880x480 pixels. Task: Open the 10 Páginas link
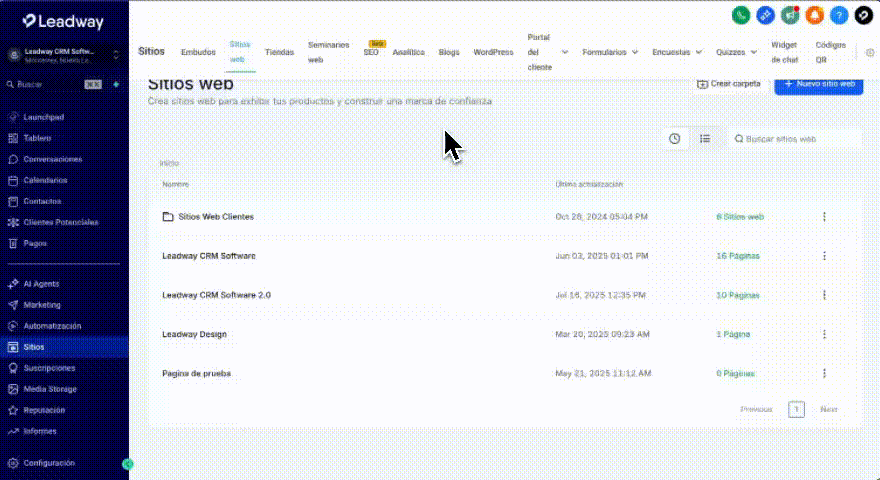pos(738,295)
